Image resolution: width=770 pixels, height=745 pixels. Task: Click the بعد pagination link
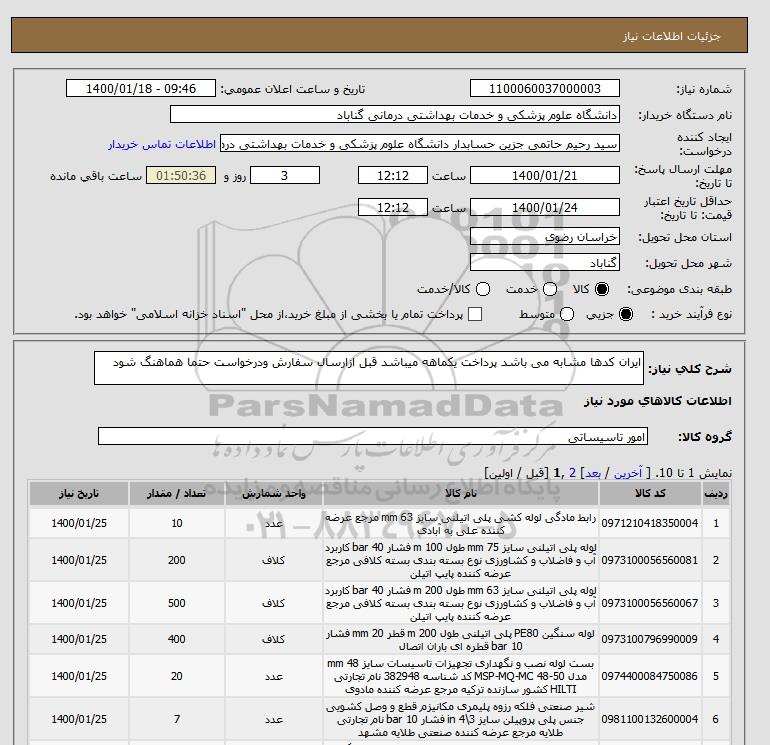593,473
